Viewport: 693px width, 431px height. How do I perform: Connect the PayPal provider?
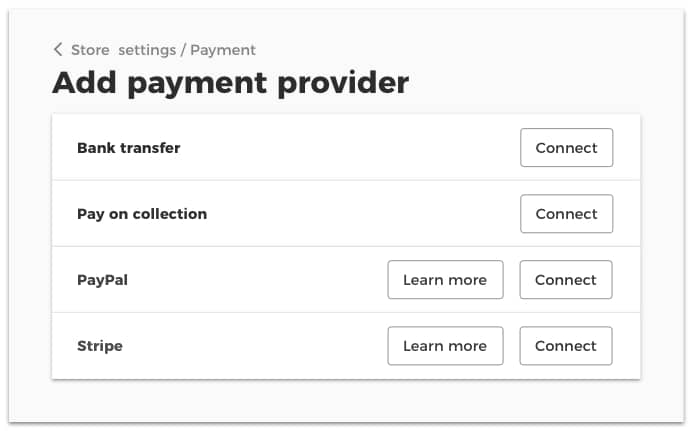tap(565, 280)
